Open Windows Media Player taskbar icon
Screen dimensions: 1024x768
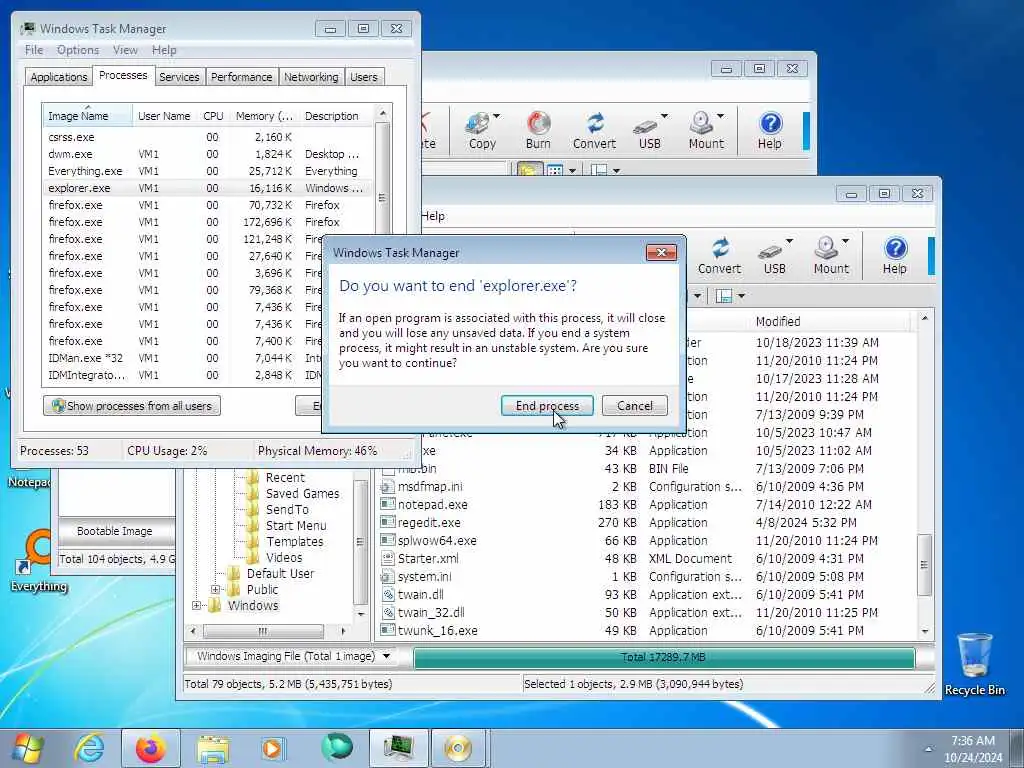[x=274, y=748]
